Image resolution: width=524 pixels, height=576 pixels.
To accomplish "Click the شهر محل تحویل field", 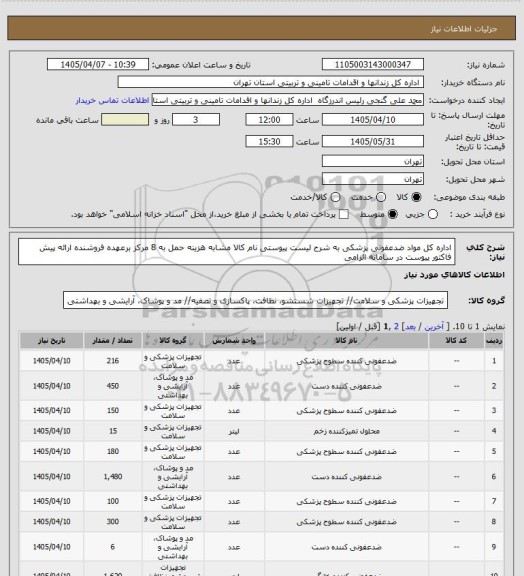I will point(373,179).
